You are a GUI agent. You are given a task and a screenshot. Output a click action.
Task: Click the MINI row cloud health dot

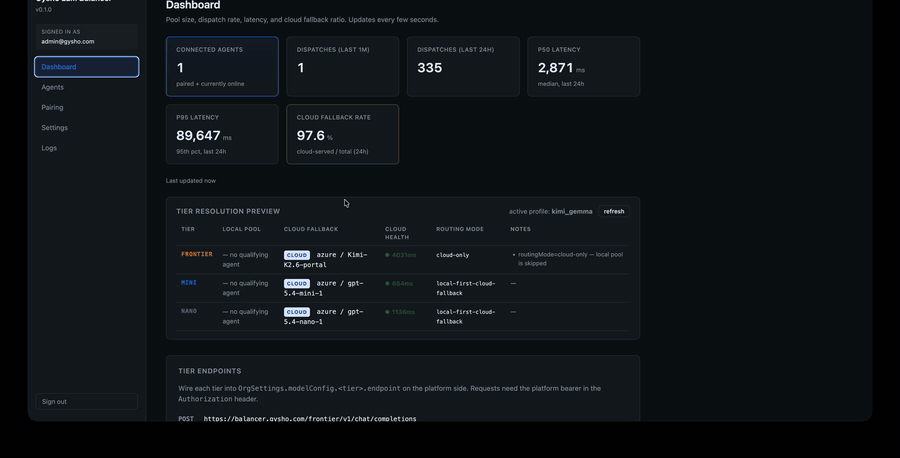coord(387,284)
